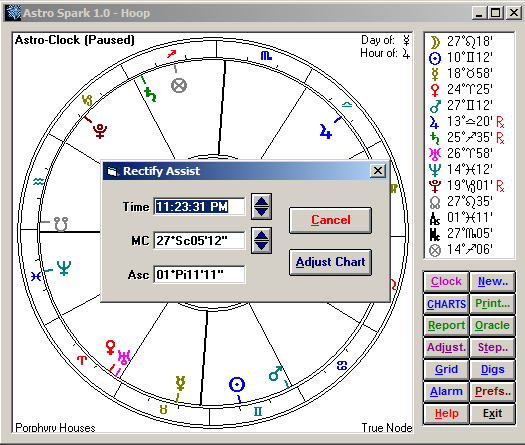
Task: Click the Time field showing 11:23:31 PM
Action: 199,206
